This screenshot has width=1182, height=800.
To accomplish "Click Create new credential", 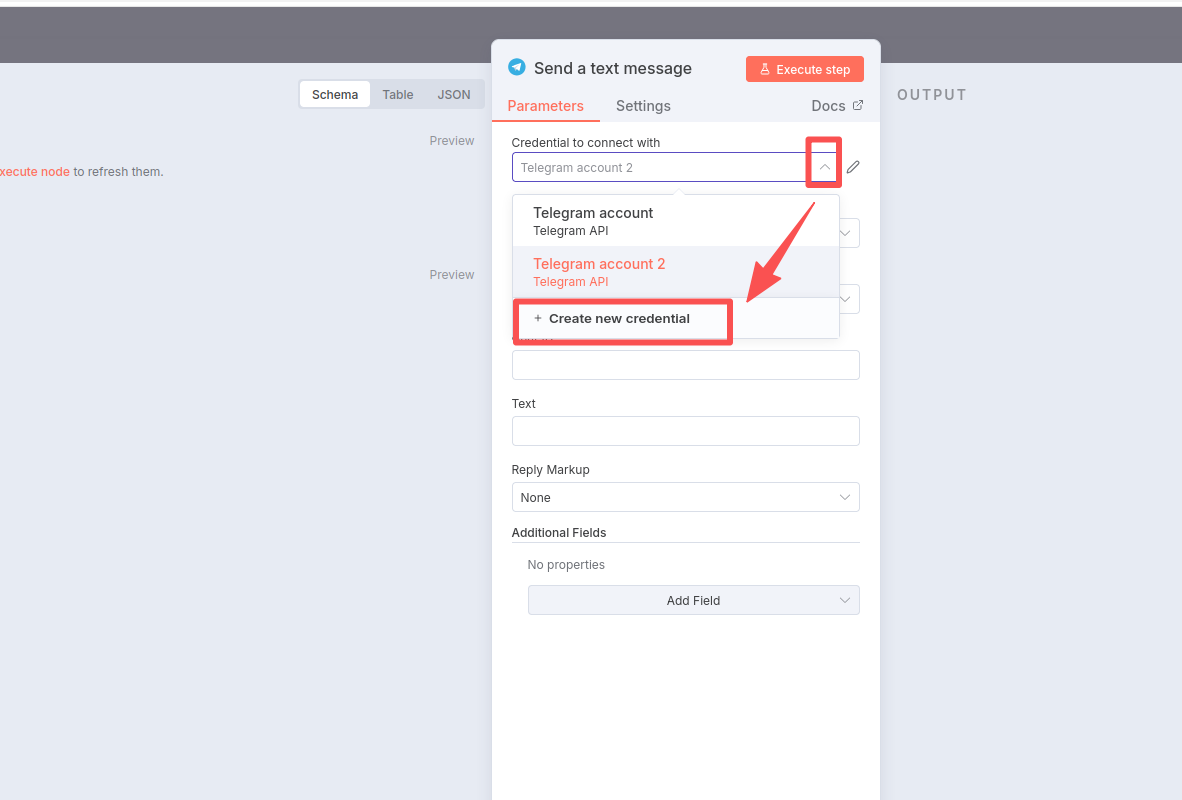I will pos(620,319).
